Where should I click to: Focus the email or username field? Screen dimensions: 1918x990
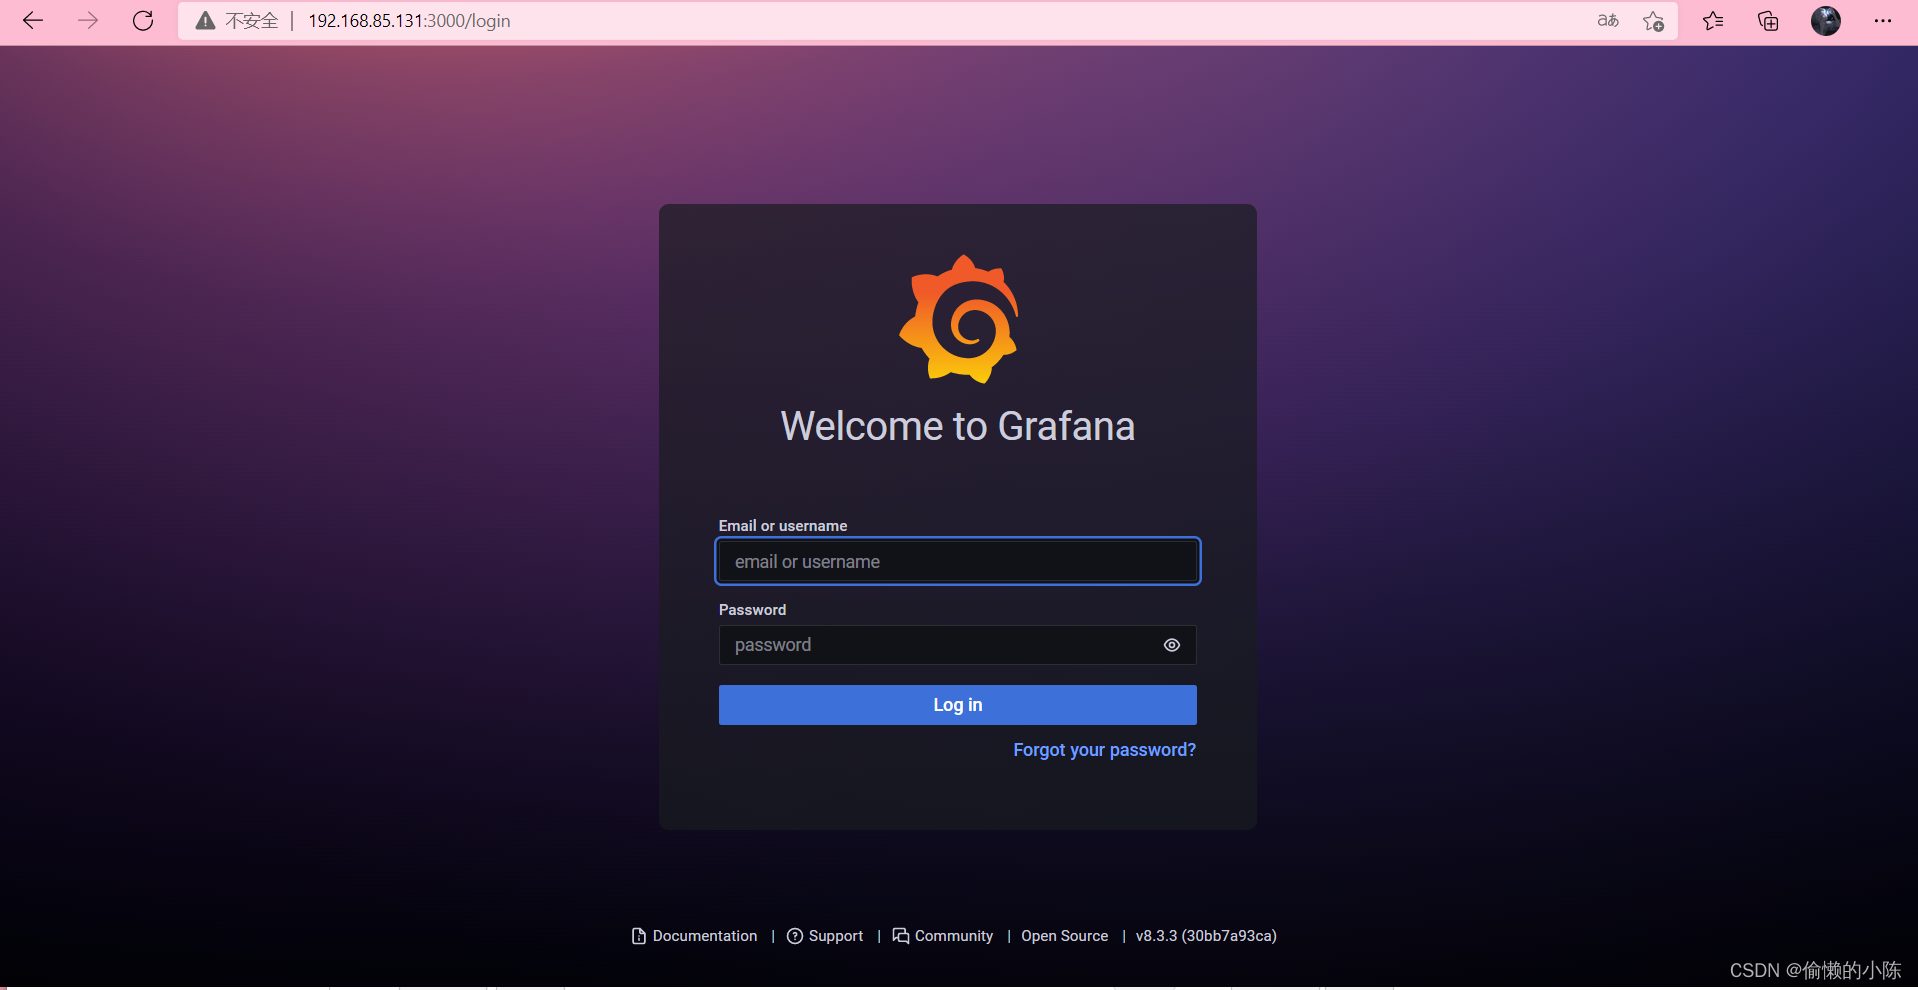(958, 561)
